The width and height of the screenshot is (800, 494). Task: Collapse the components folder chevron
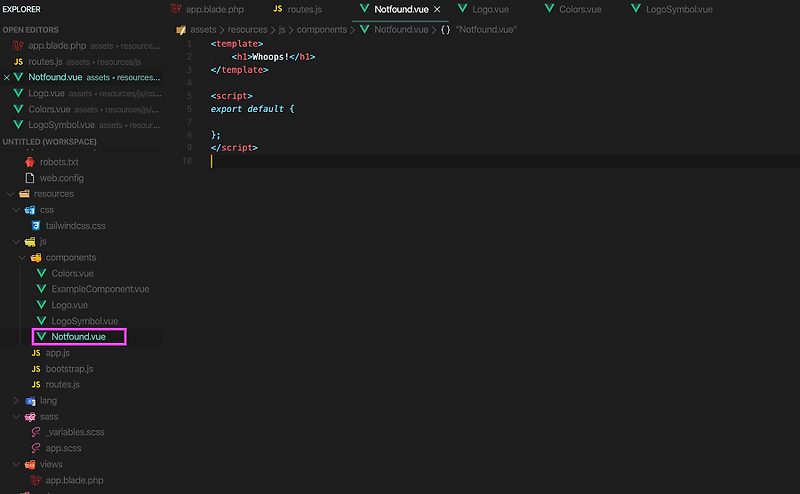coord(22,258)
